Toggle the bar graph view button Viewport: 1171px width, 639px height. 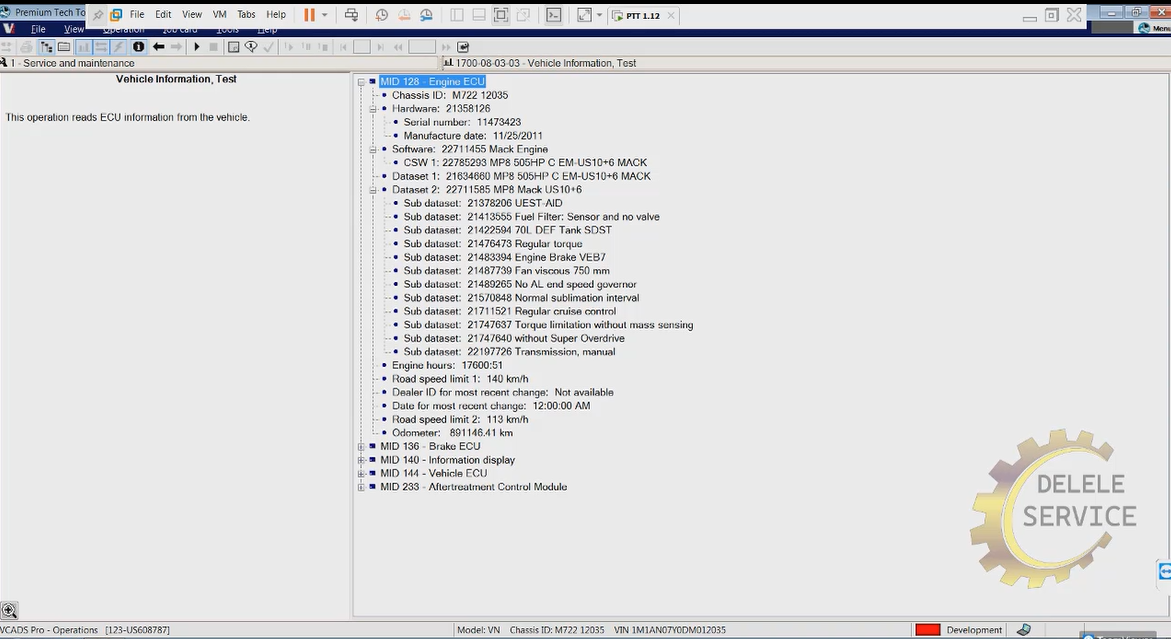83,47
